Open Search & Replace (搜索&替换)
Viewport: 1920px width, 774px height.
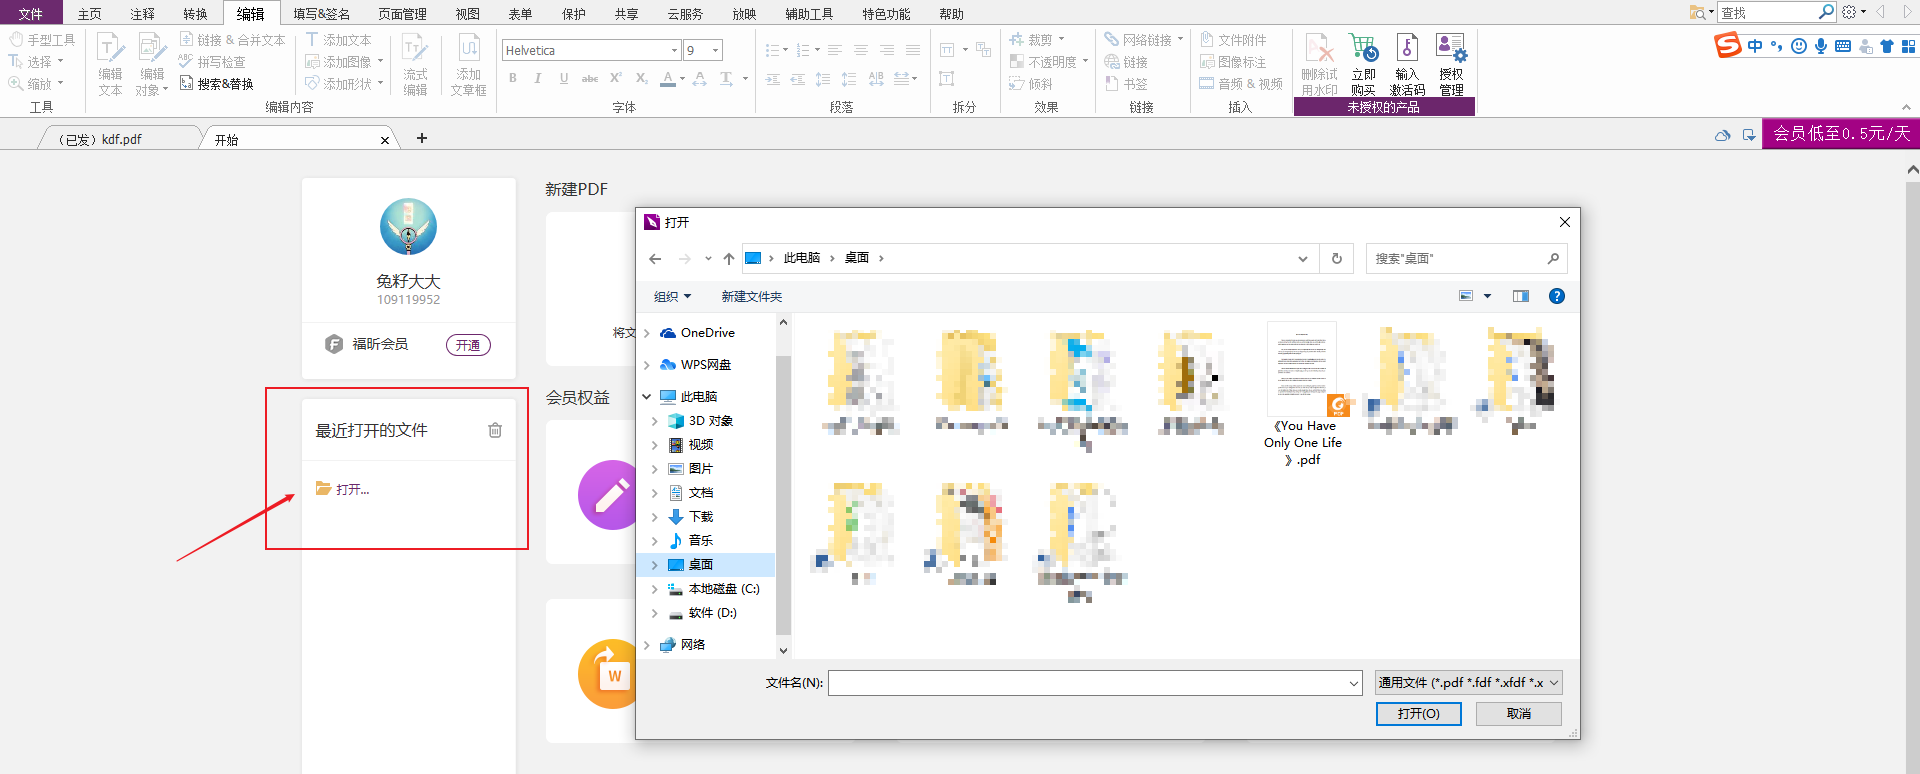tap(216, 84)
